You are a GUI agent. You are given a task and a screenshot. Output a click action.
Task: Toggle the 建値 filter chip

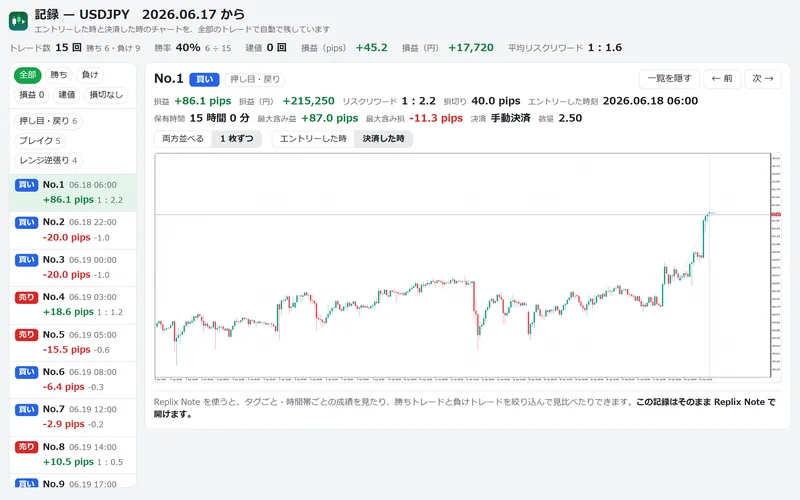coord(67,95)
